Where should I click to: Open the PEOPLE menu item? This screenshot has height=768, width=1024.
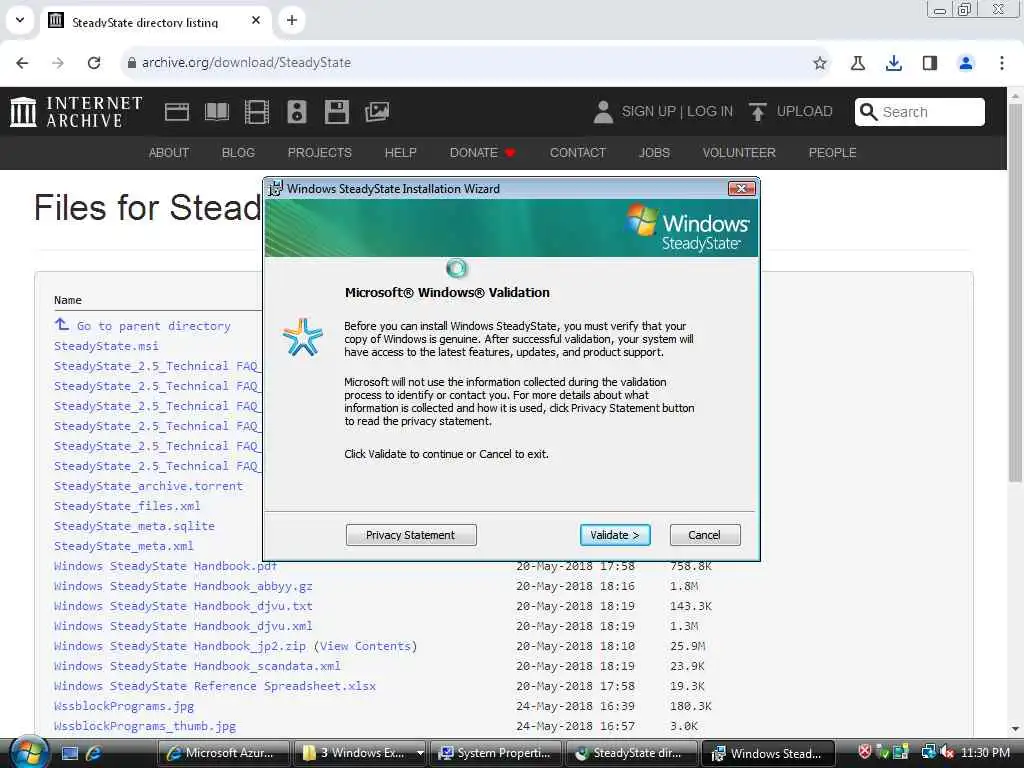832,153
